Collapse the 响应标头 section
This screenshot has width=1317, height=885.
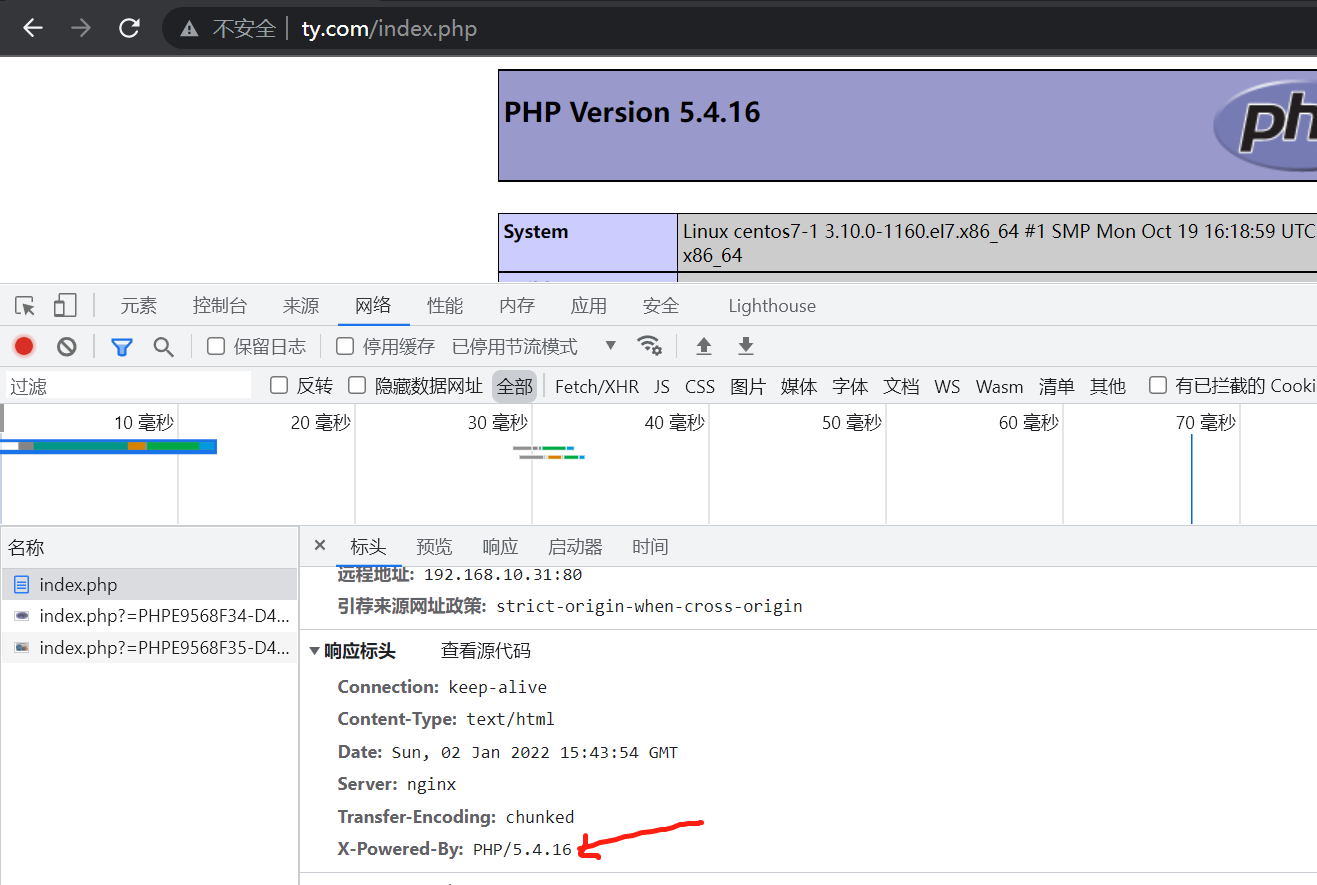point(315,652)
